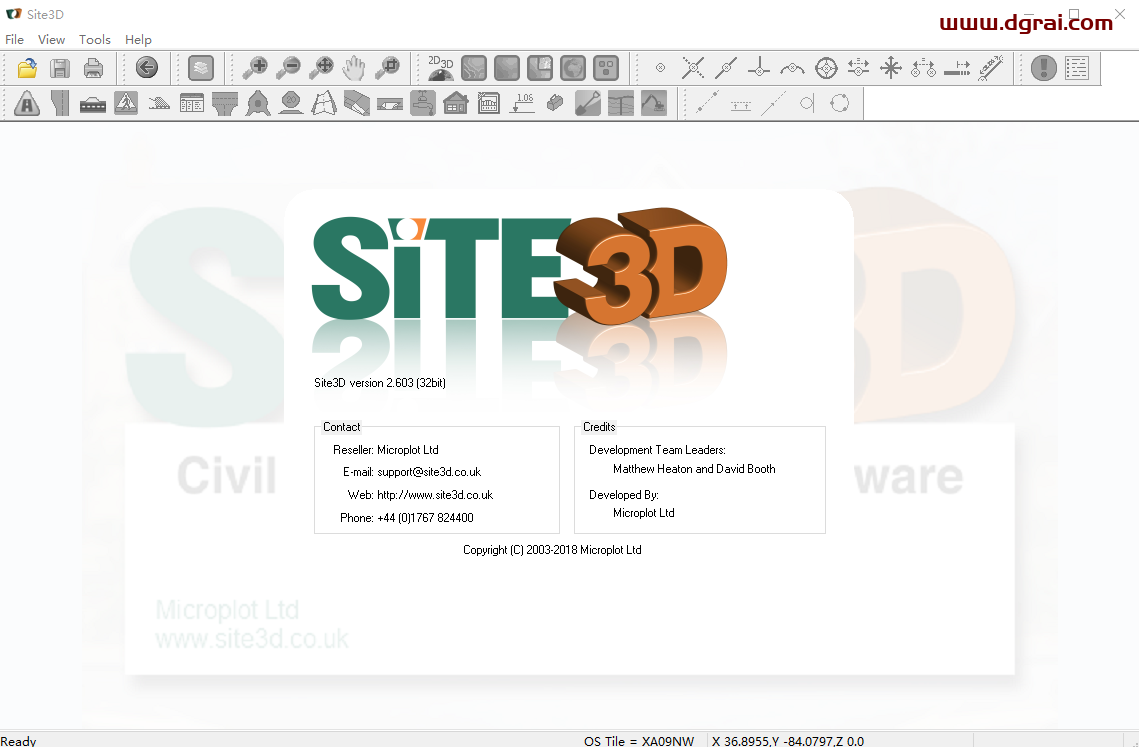Screen dimensions: 1139x747
Task: Select the road junction icon
Action: pyautogui.click(x=225, y=103)
